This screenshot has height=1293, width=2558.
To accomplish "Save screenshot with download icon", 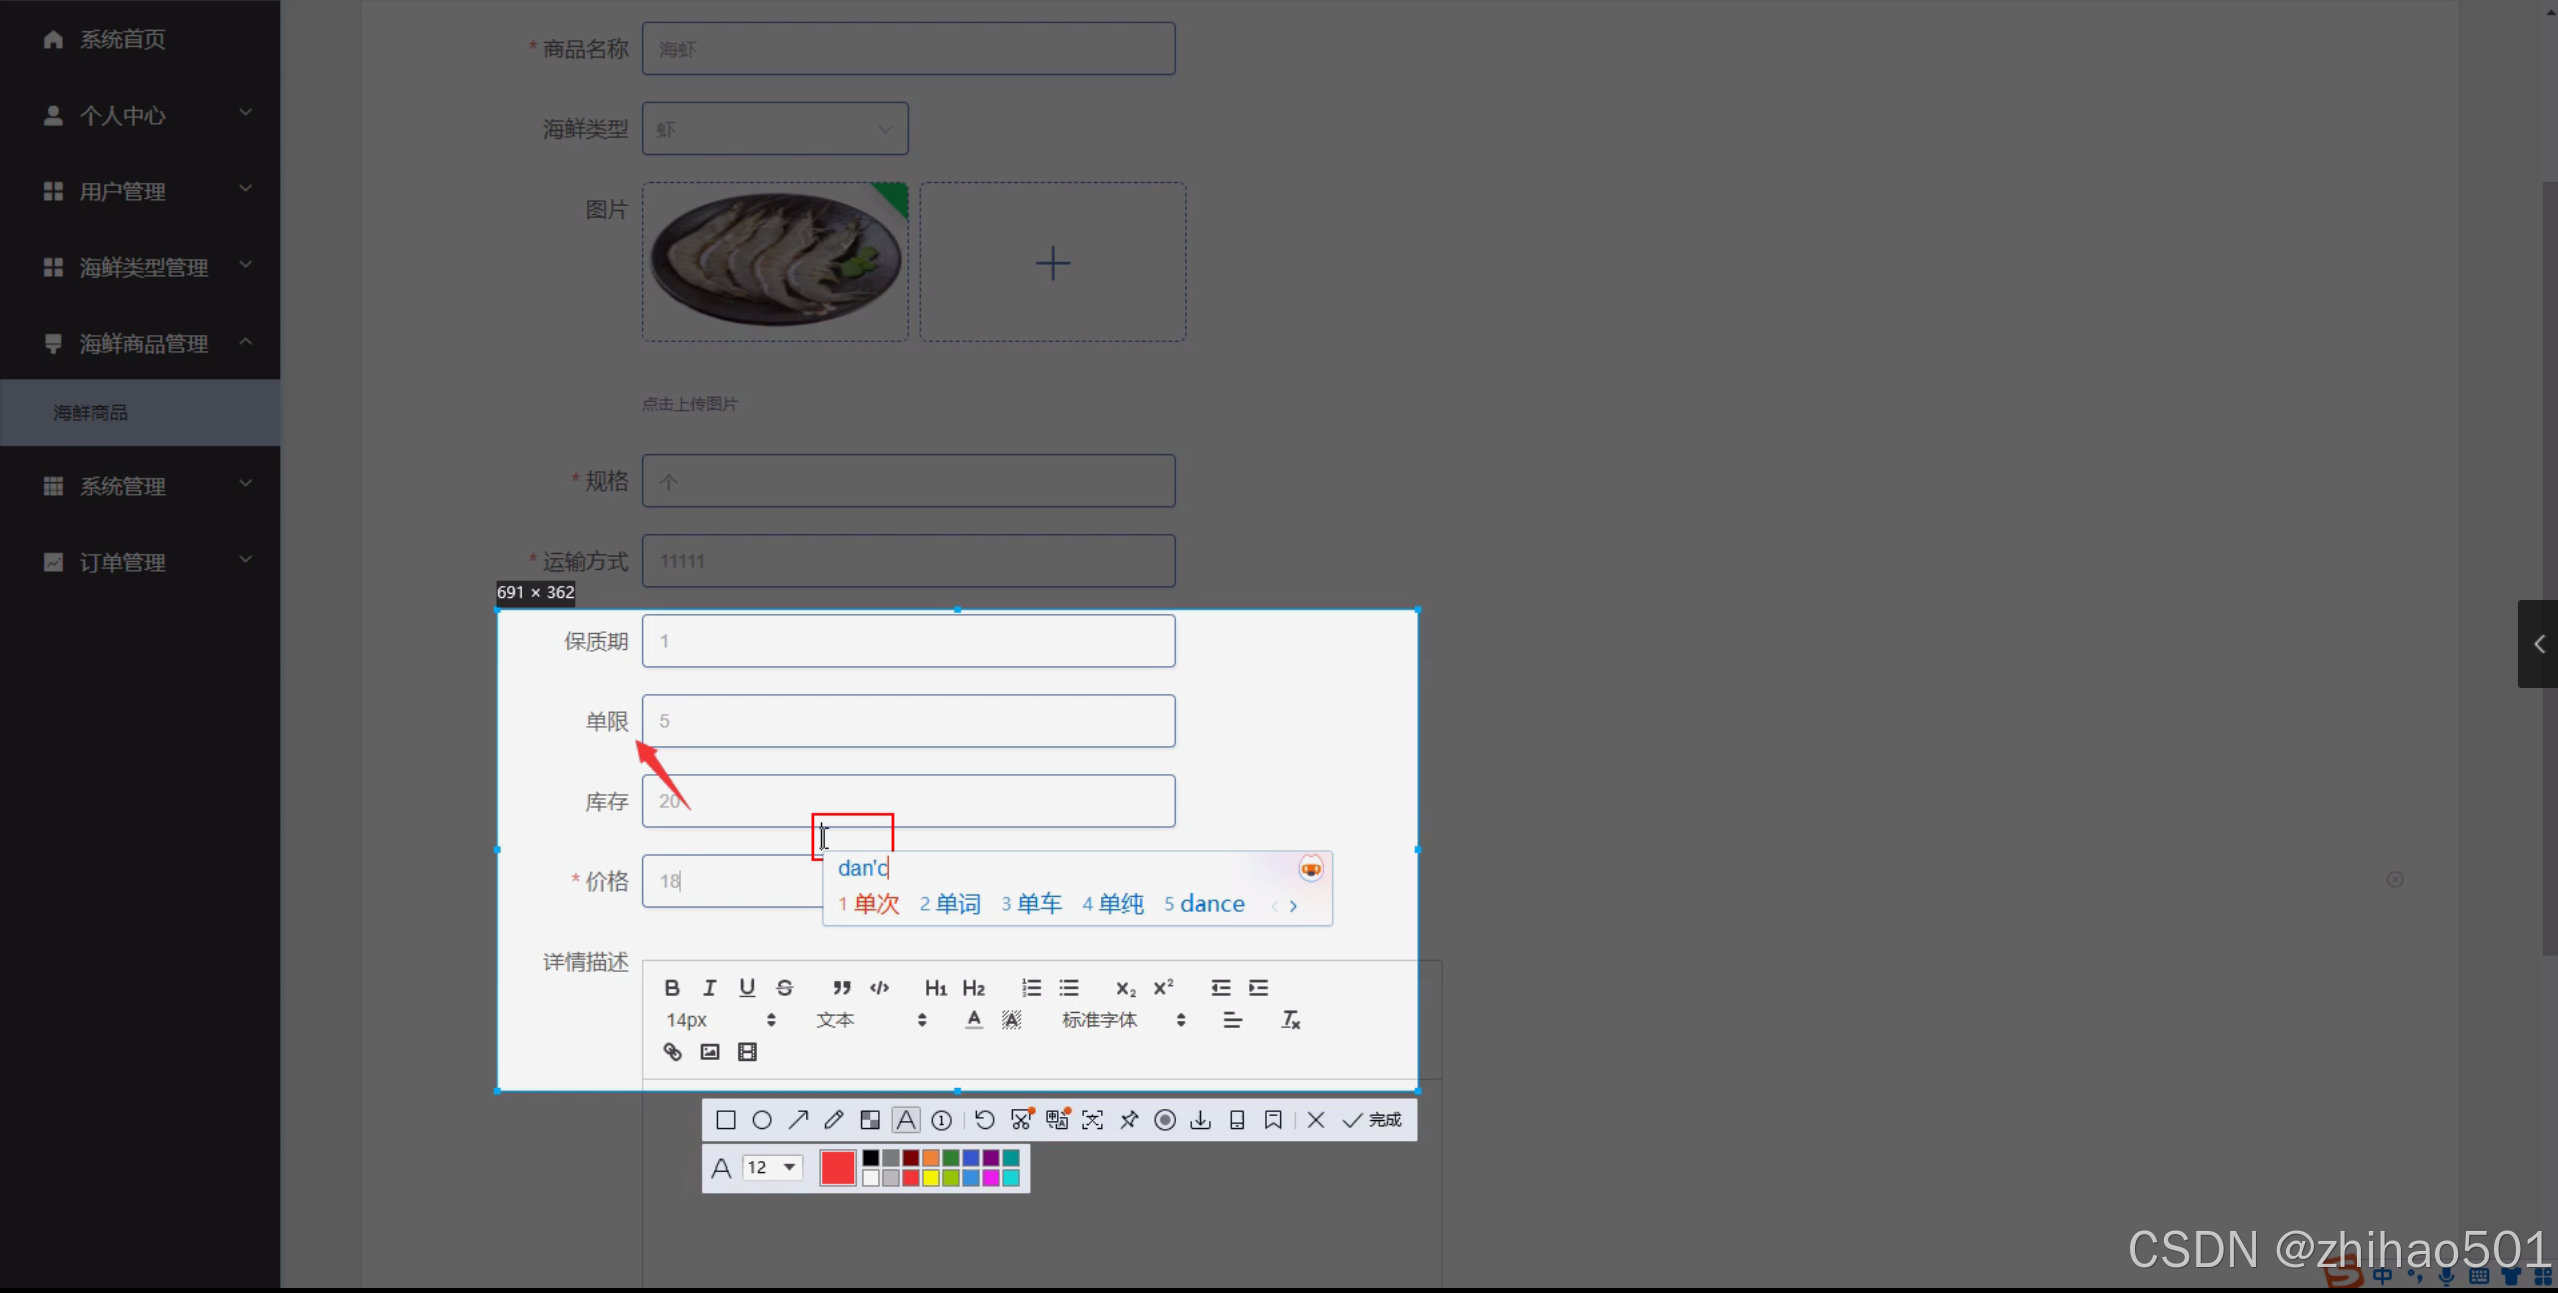I will click(1200, 1120).
